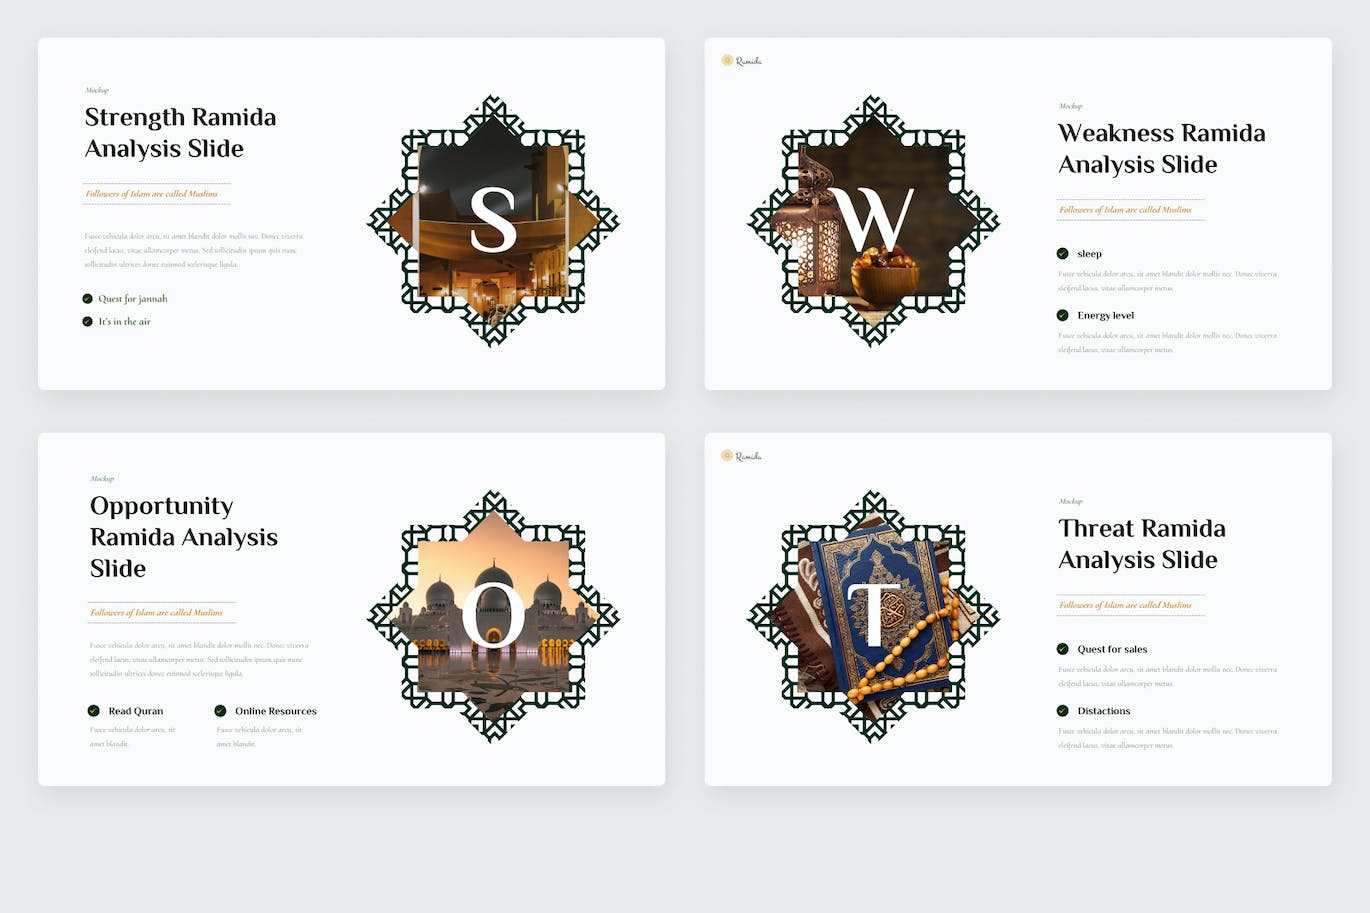Image resolution: width=1370 pixels, height=913 pixels.
Task: Click orange subtitle on Threat slide
Action: [x=1126, y=605]
